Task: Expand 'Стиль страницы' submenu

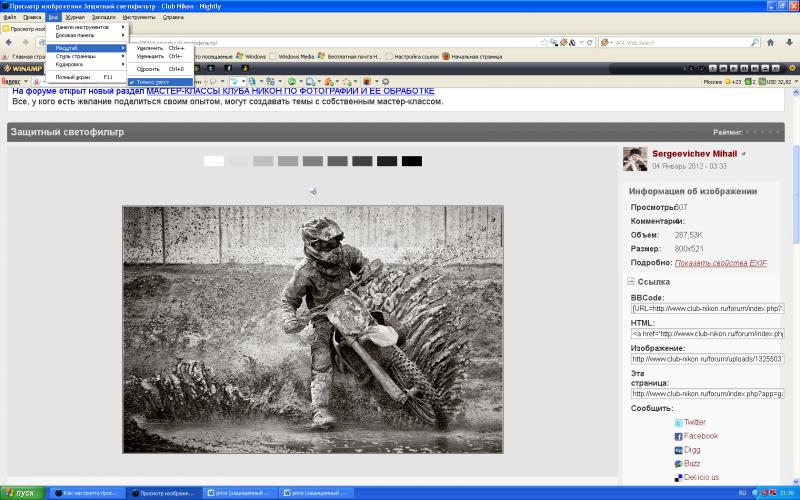Action: coord(86,56)
